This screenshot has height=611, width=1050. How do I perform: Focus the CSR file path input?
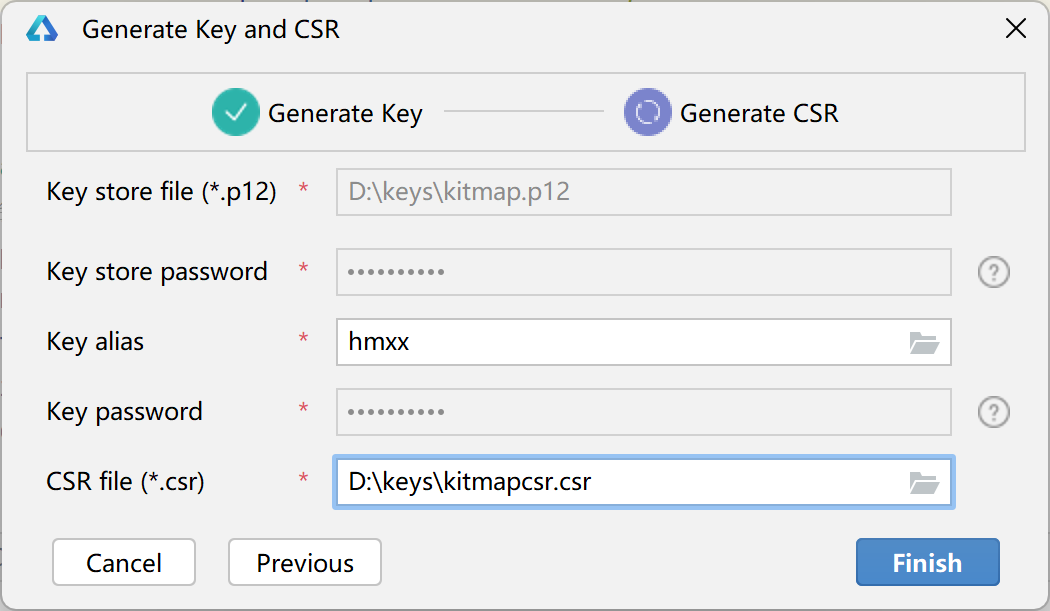pyautogui.click(x=620, y=483)
